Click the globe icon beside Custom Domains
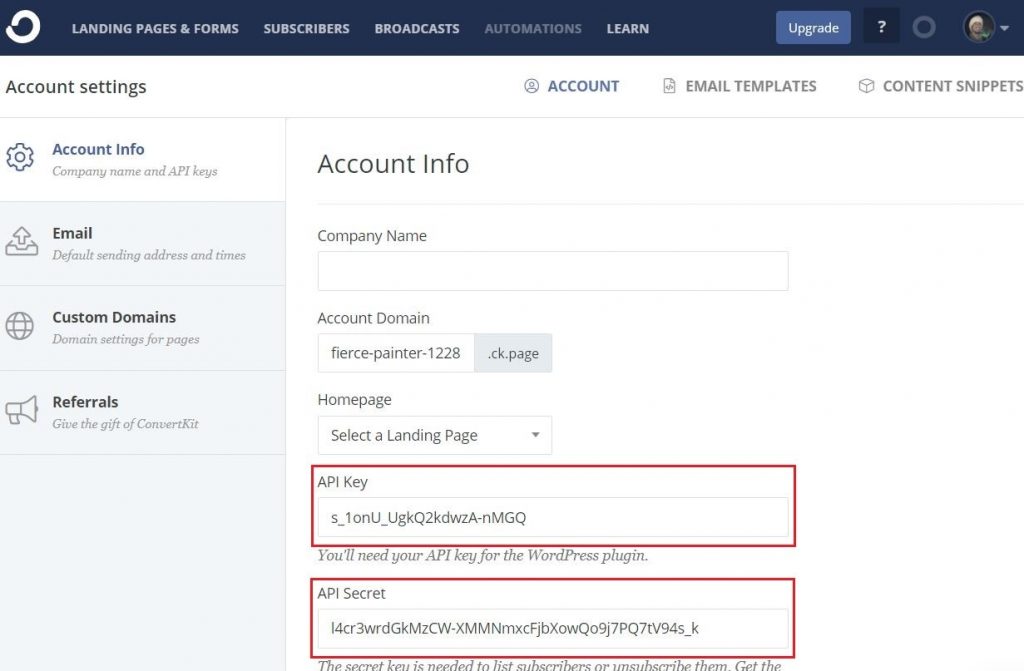Screen dimensions: 1024x671 tap(20, 325)
